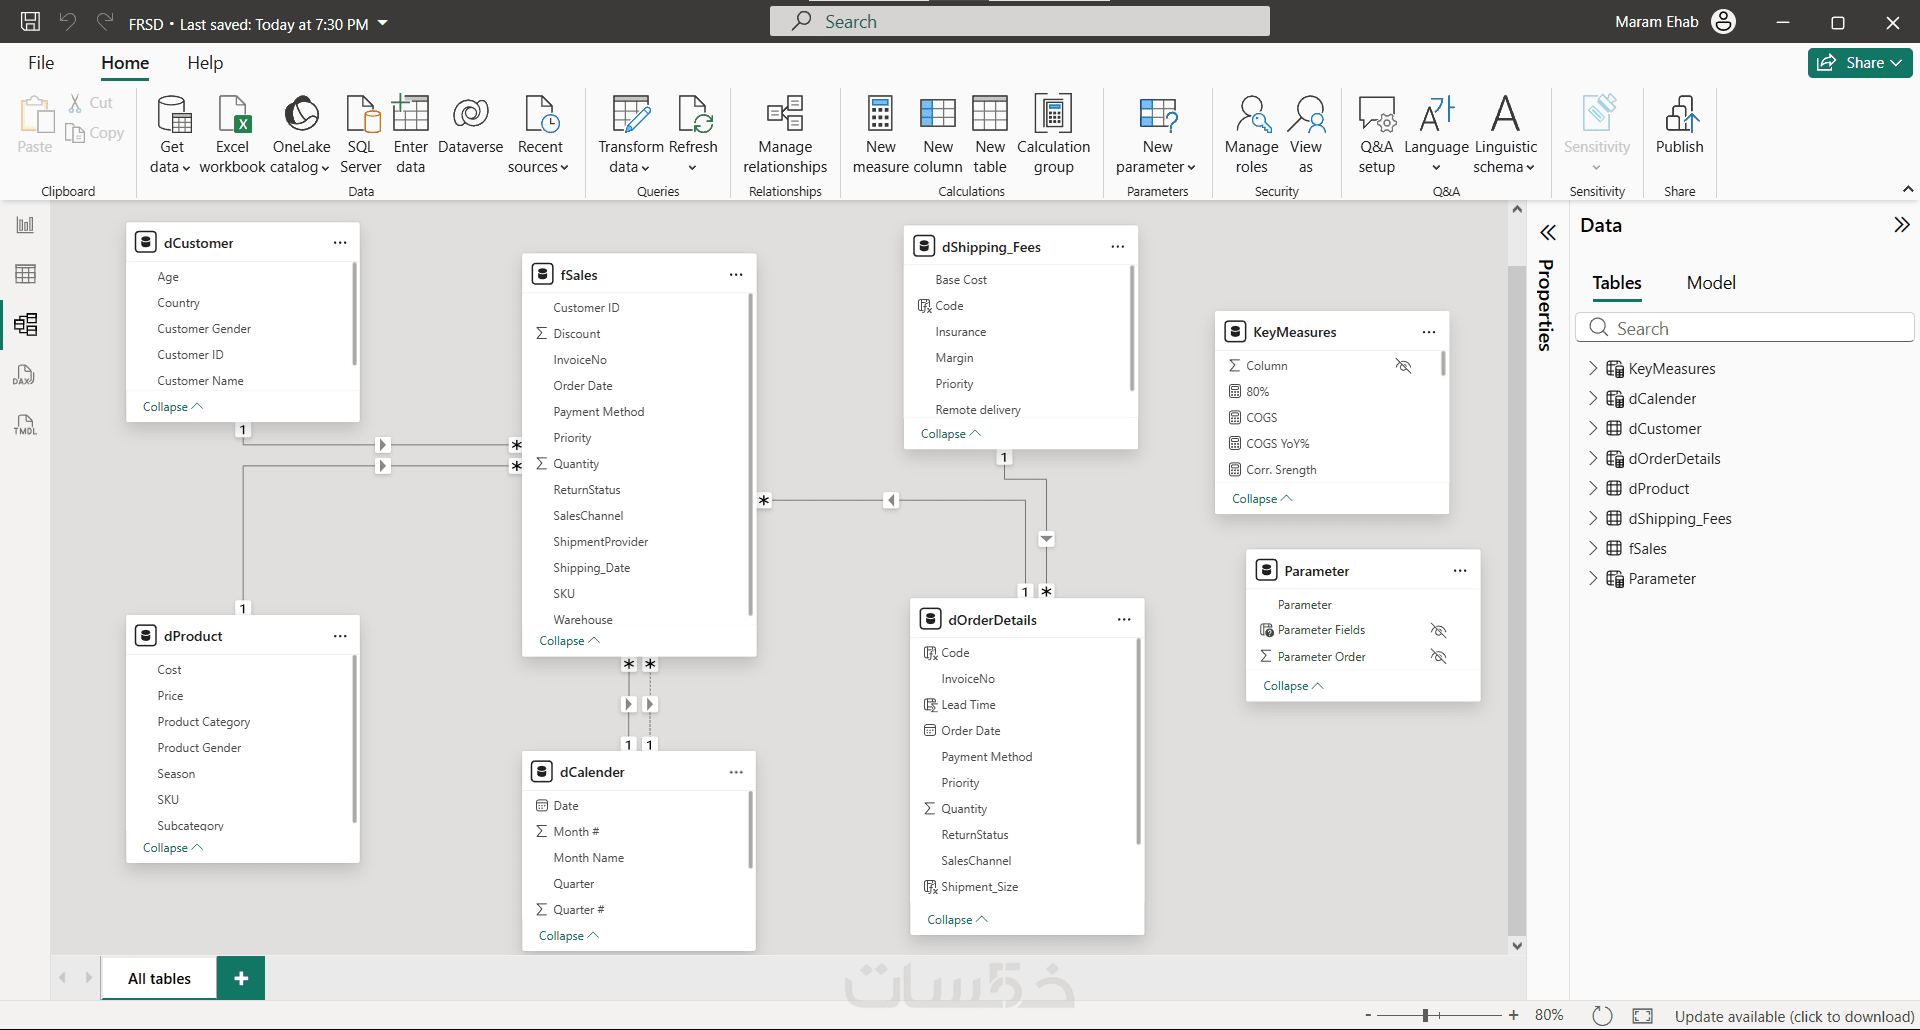1920x1030 pixels.
Task: Expand KeyMeasures in the Data pane
Action: point(1593,368)
